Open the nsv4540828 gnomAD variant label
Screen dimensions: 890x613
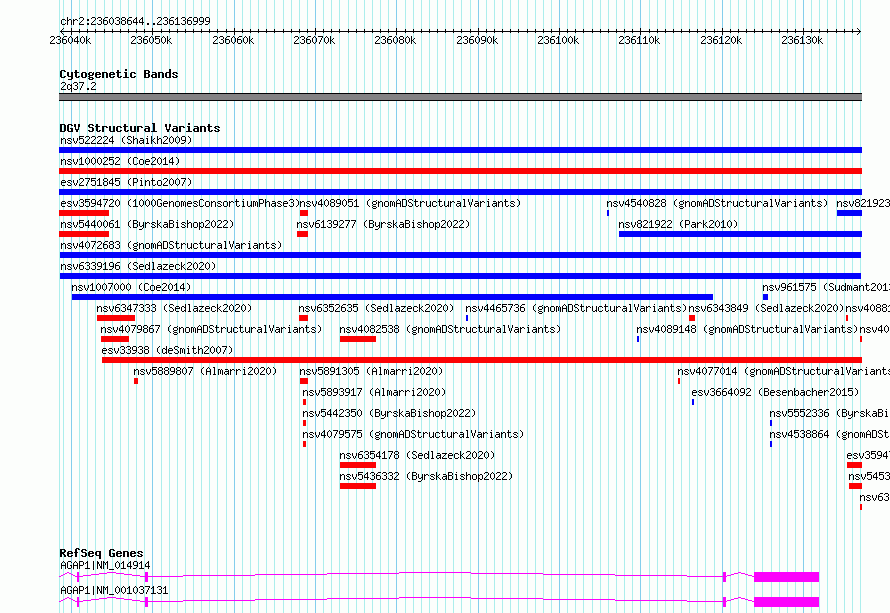tap(717, 203)
